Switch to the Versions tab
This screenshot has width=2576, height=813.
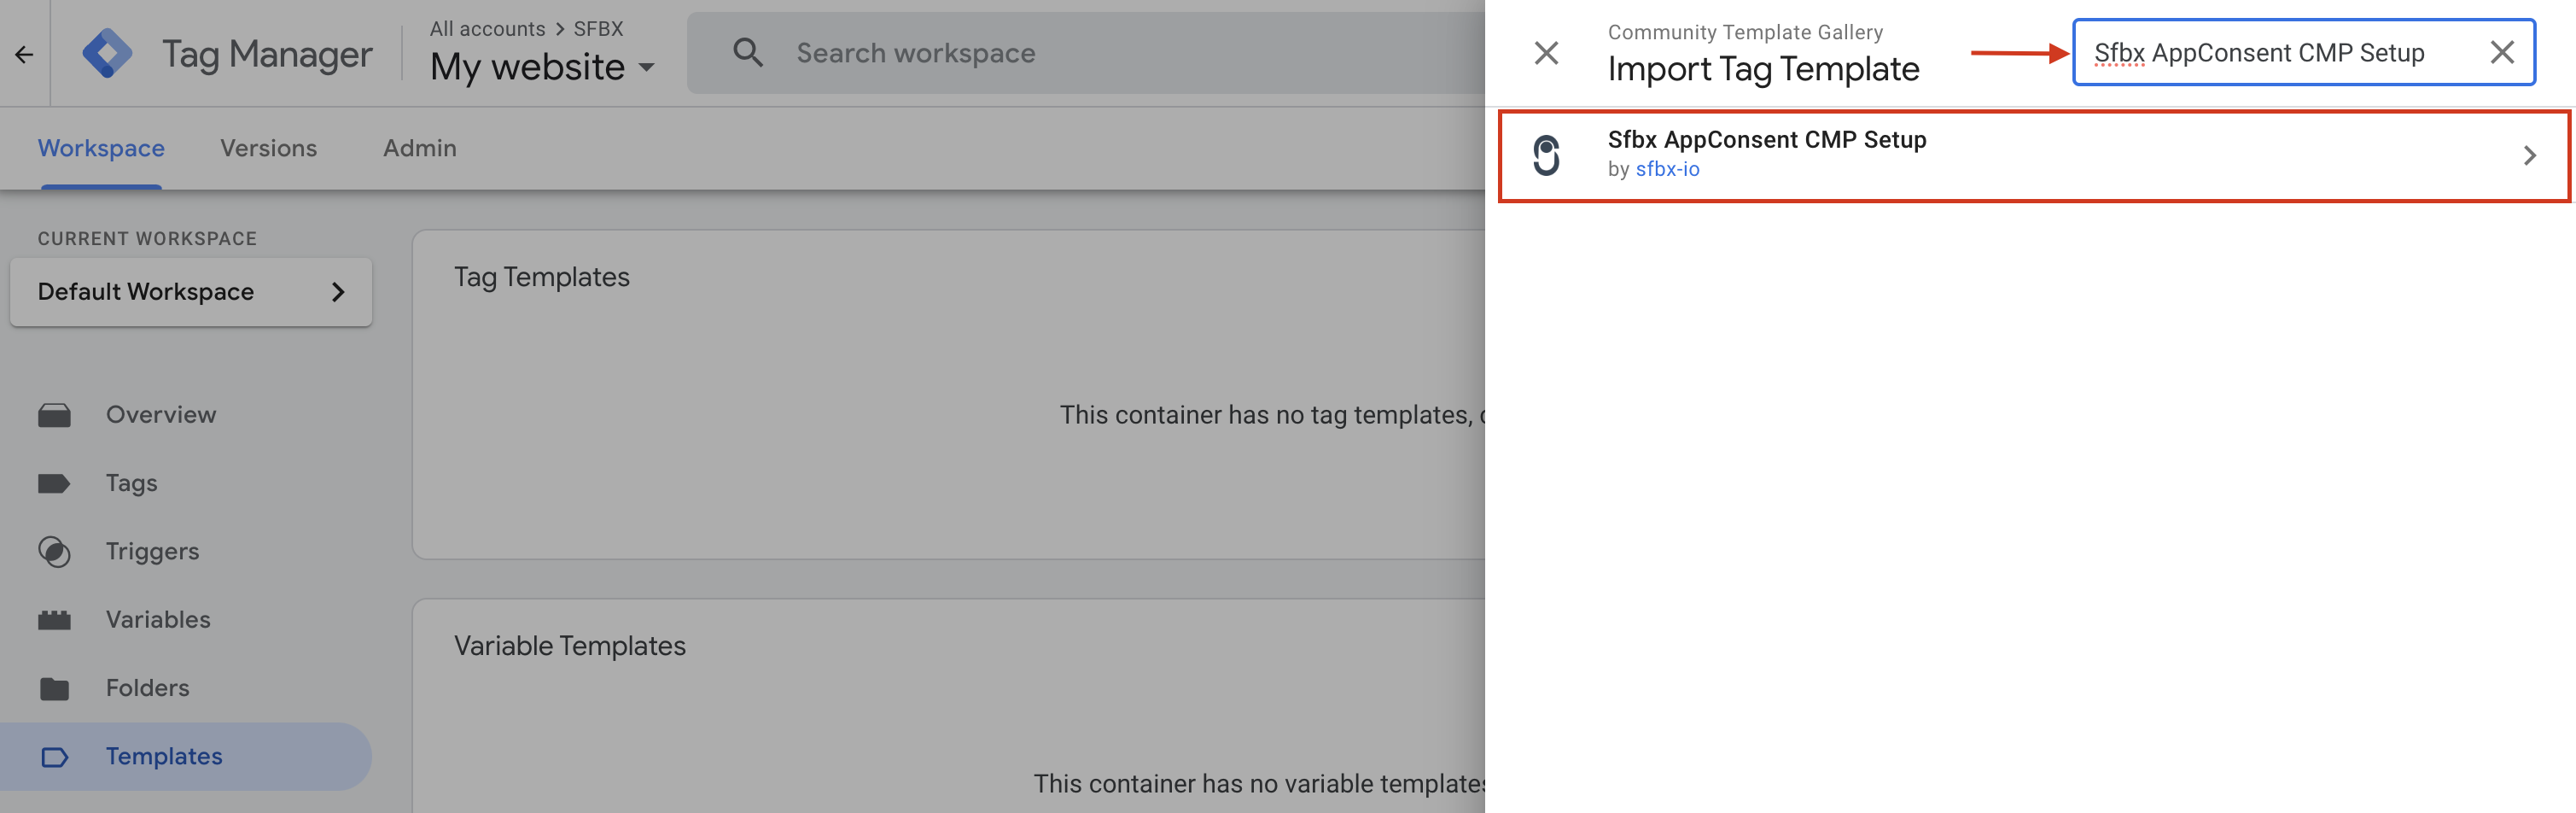click(268, 148)
